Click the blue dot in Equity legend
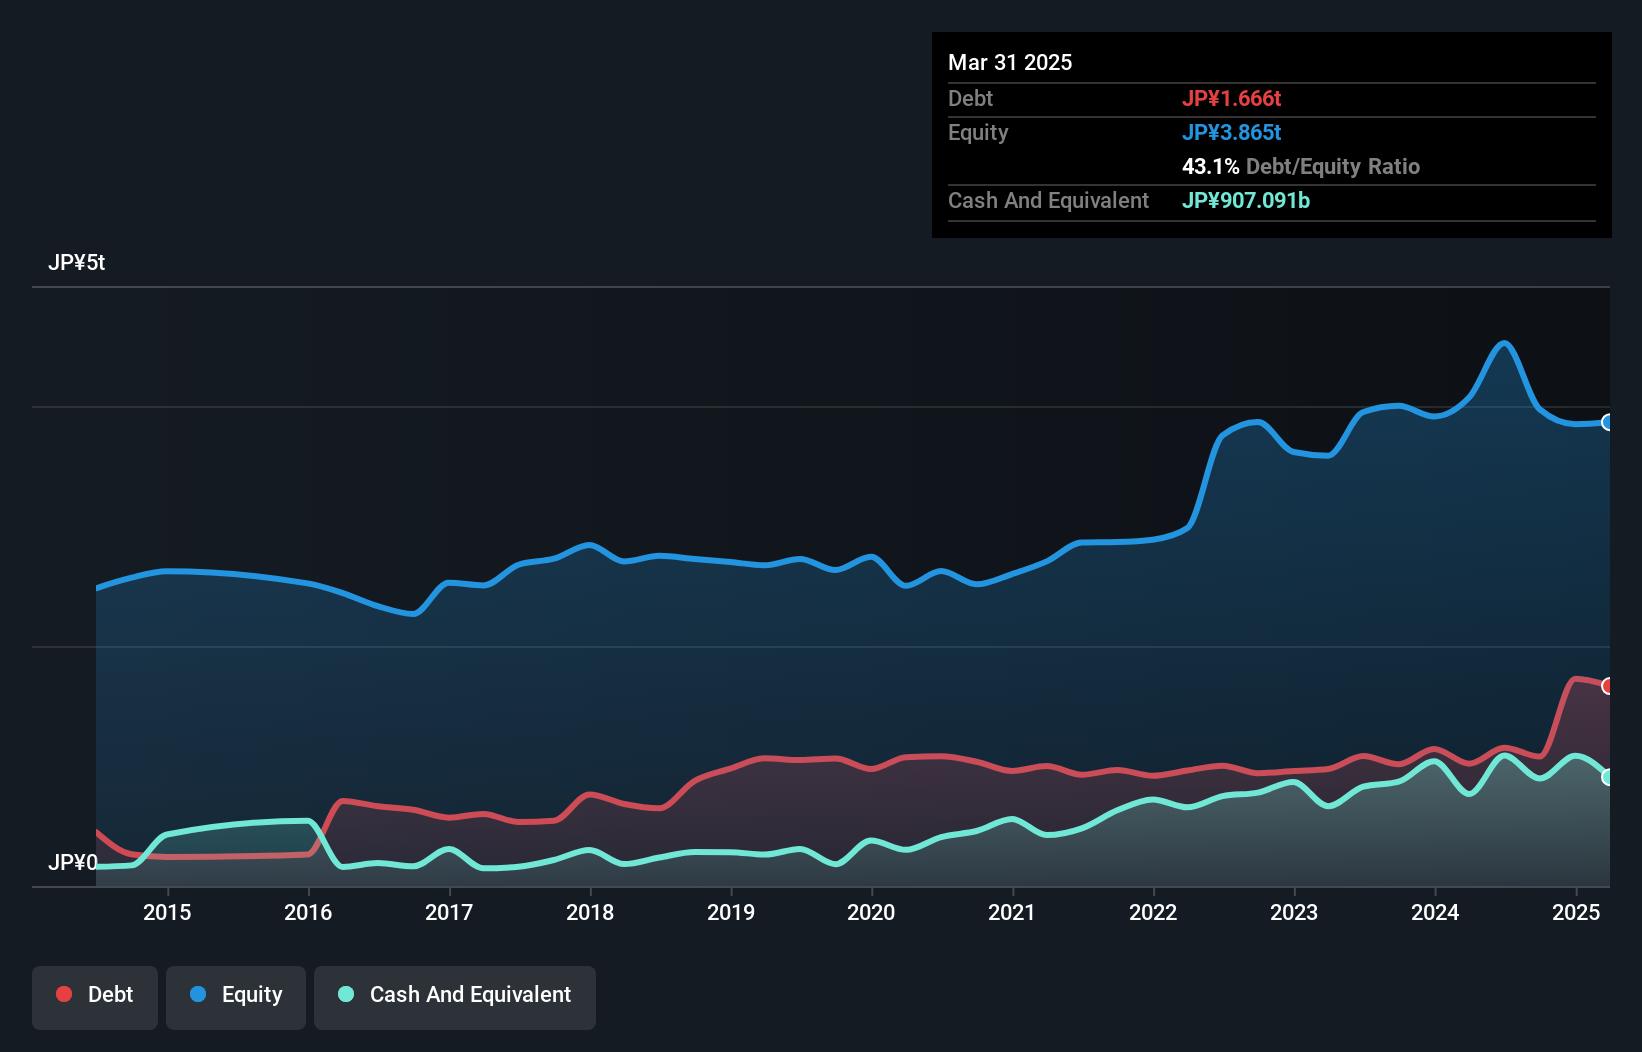 (x=198, y=994)
